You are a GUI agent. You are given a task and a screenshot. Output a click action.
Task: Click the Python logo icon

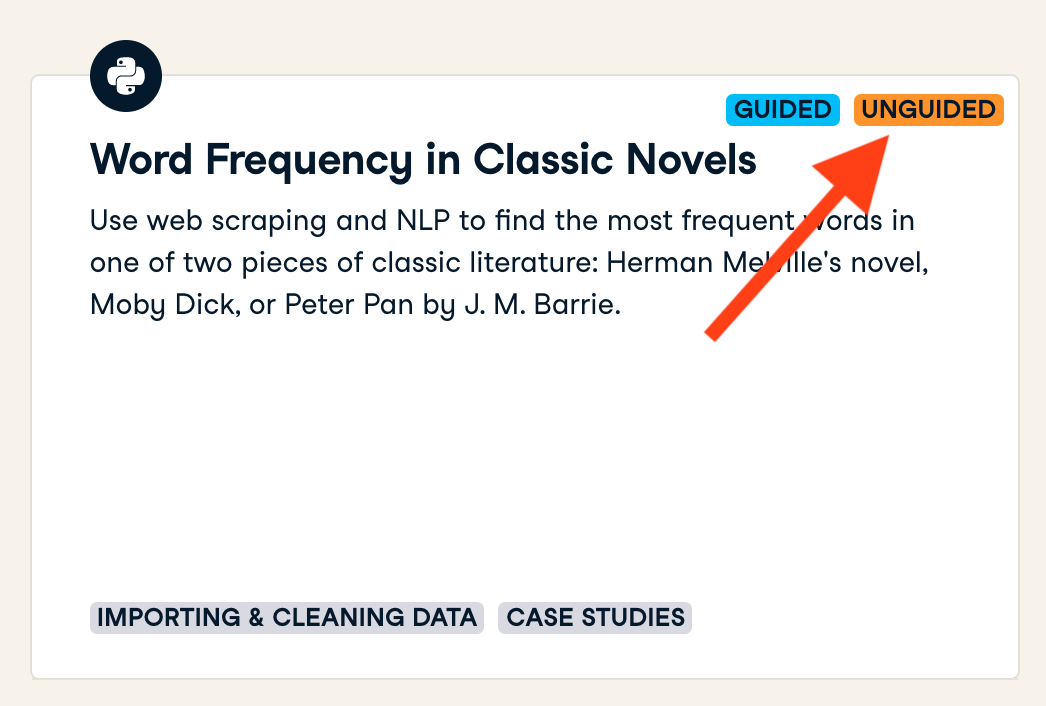[126, 75]
